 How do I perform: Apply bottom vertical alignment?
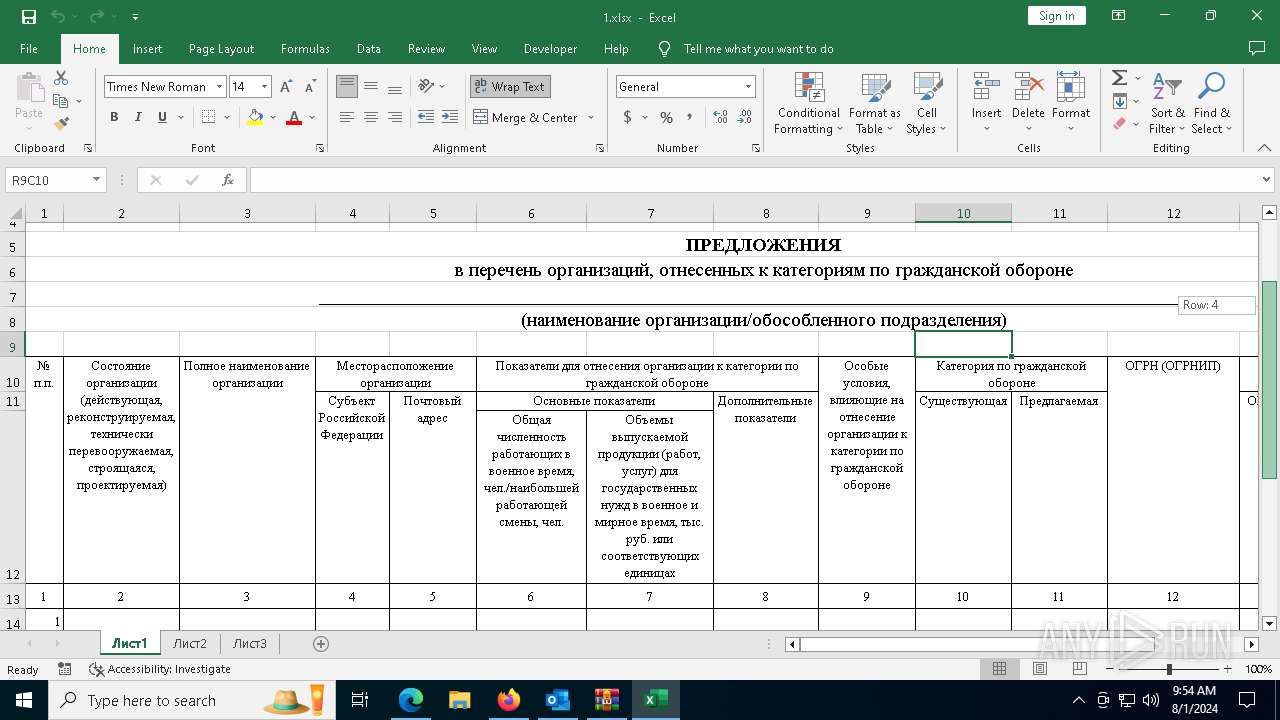coord(395,87)
